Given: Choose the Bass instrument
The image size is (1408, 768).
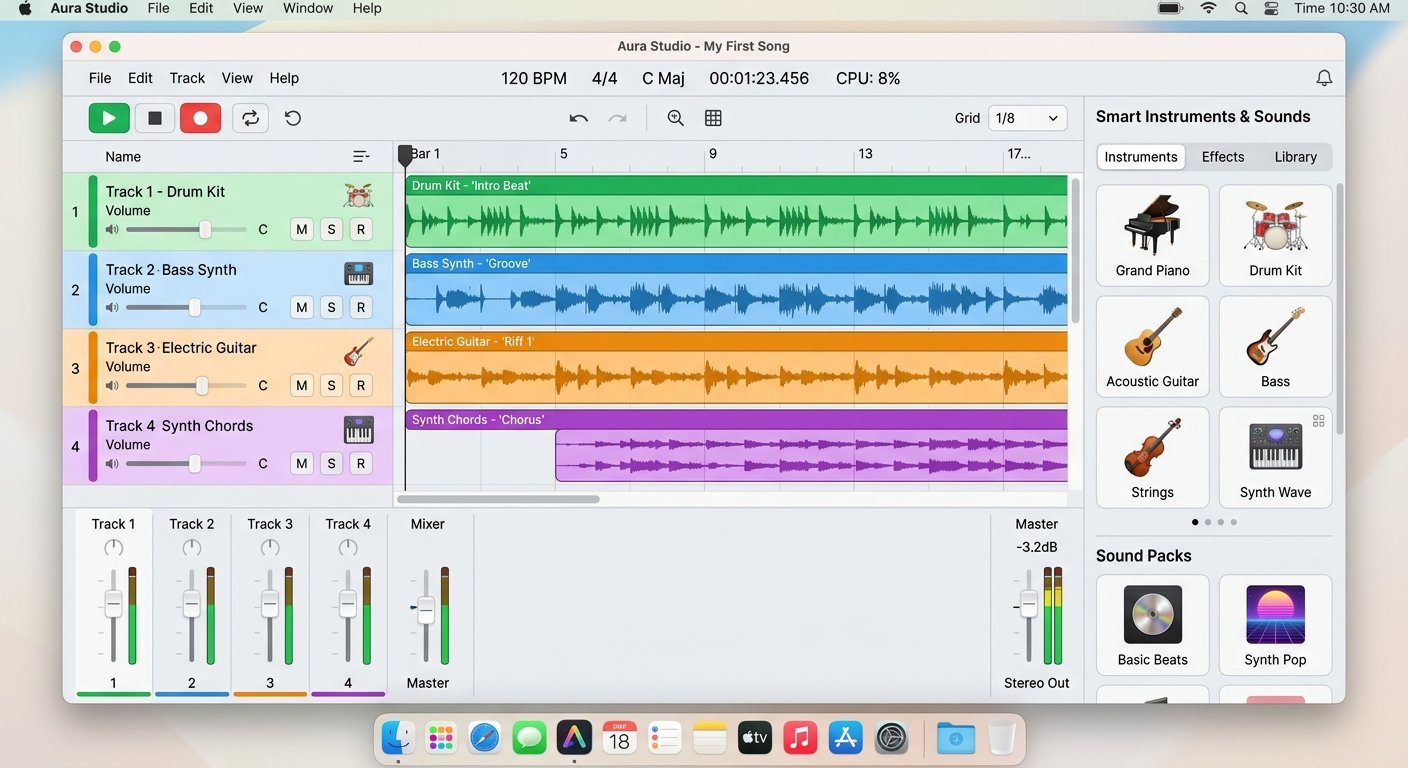Looking at the screenshot, I should tap(1275, 346).
